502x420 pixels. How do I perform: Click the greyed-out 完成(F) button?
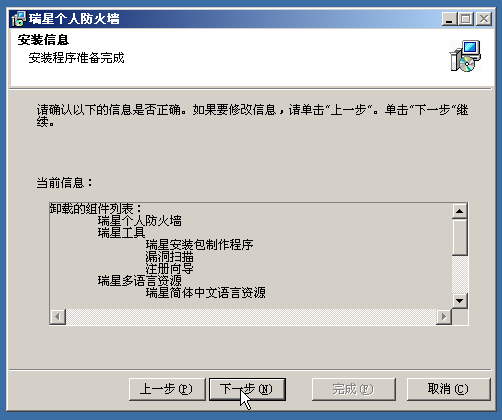pyautogui.click(x=354, y=389)
